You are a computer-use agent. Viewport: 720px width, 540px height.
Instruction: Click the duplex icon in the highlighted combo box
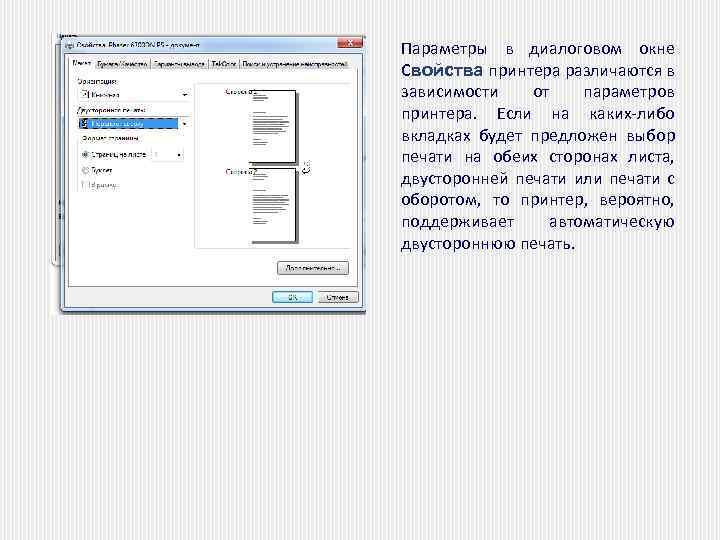[x=84, y=124]
